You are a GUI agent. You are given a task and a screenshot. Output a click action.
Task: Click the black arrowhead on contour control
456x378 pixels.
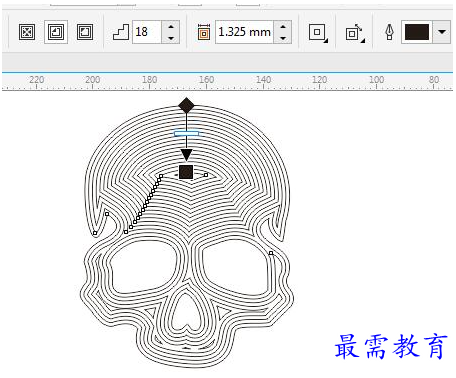(x=186, y=155)
